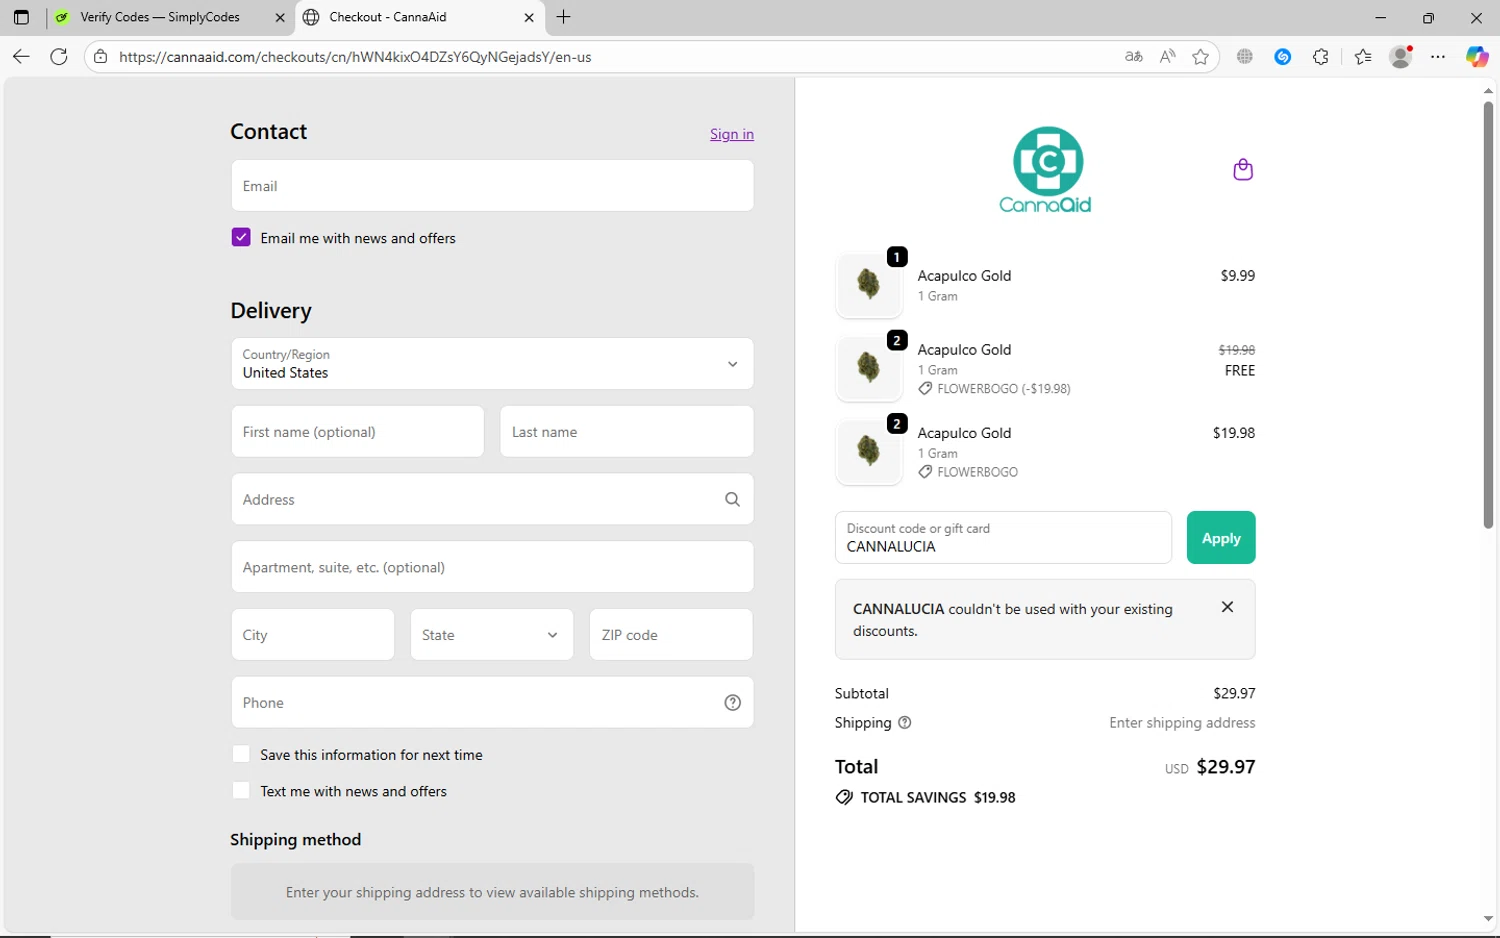Image resolution: width=1500 pixels, height=938 pixels.
Task: Show shipping info help icon
Action: pyautogui.click(x=905, y=722)
